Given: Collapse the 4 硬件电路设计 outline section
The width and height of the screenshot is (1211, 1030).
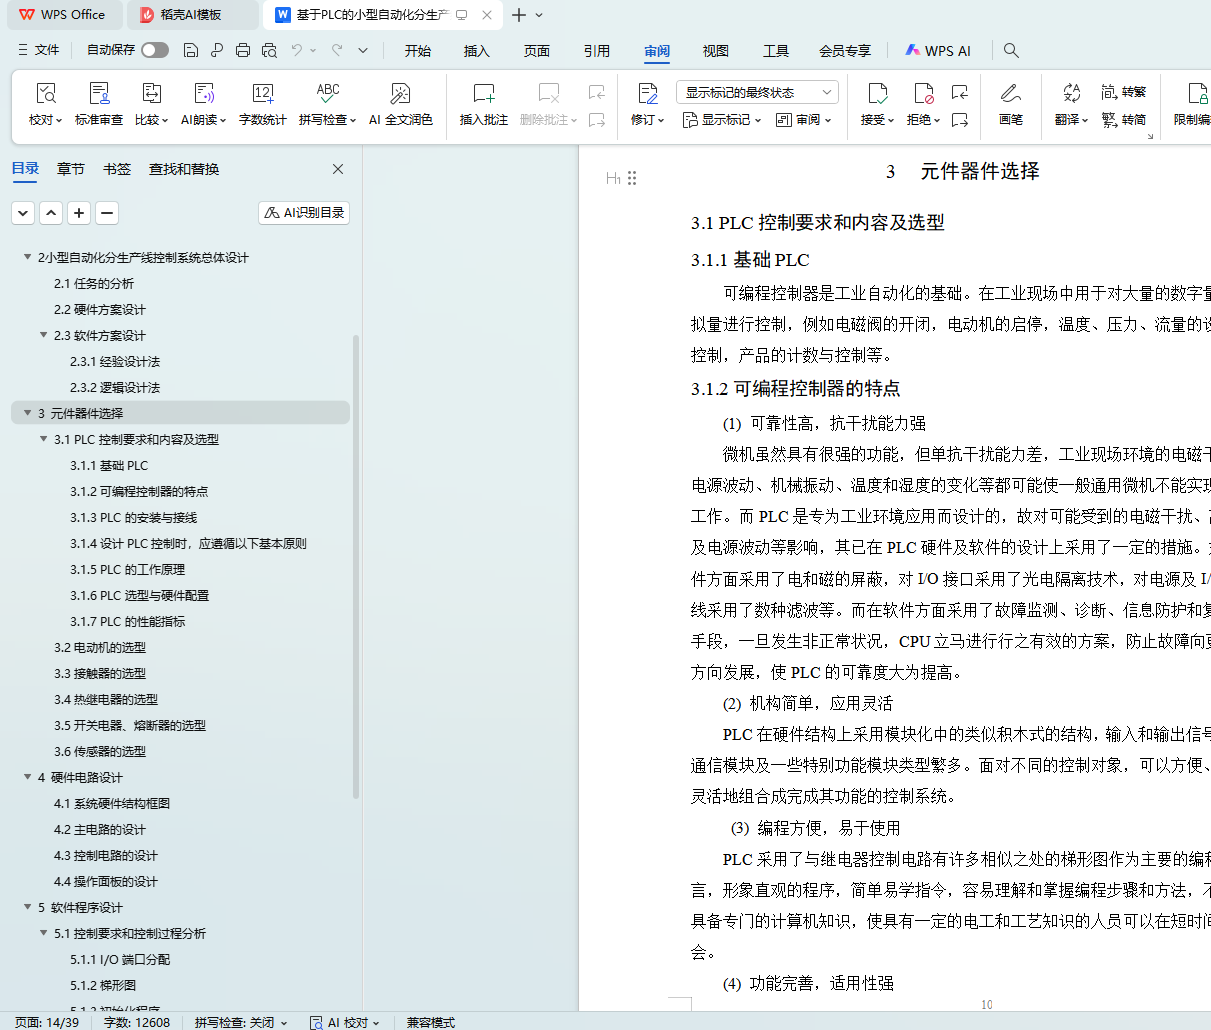Looking at the screenshot, I should tap(27, 777).
